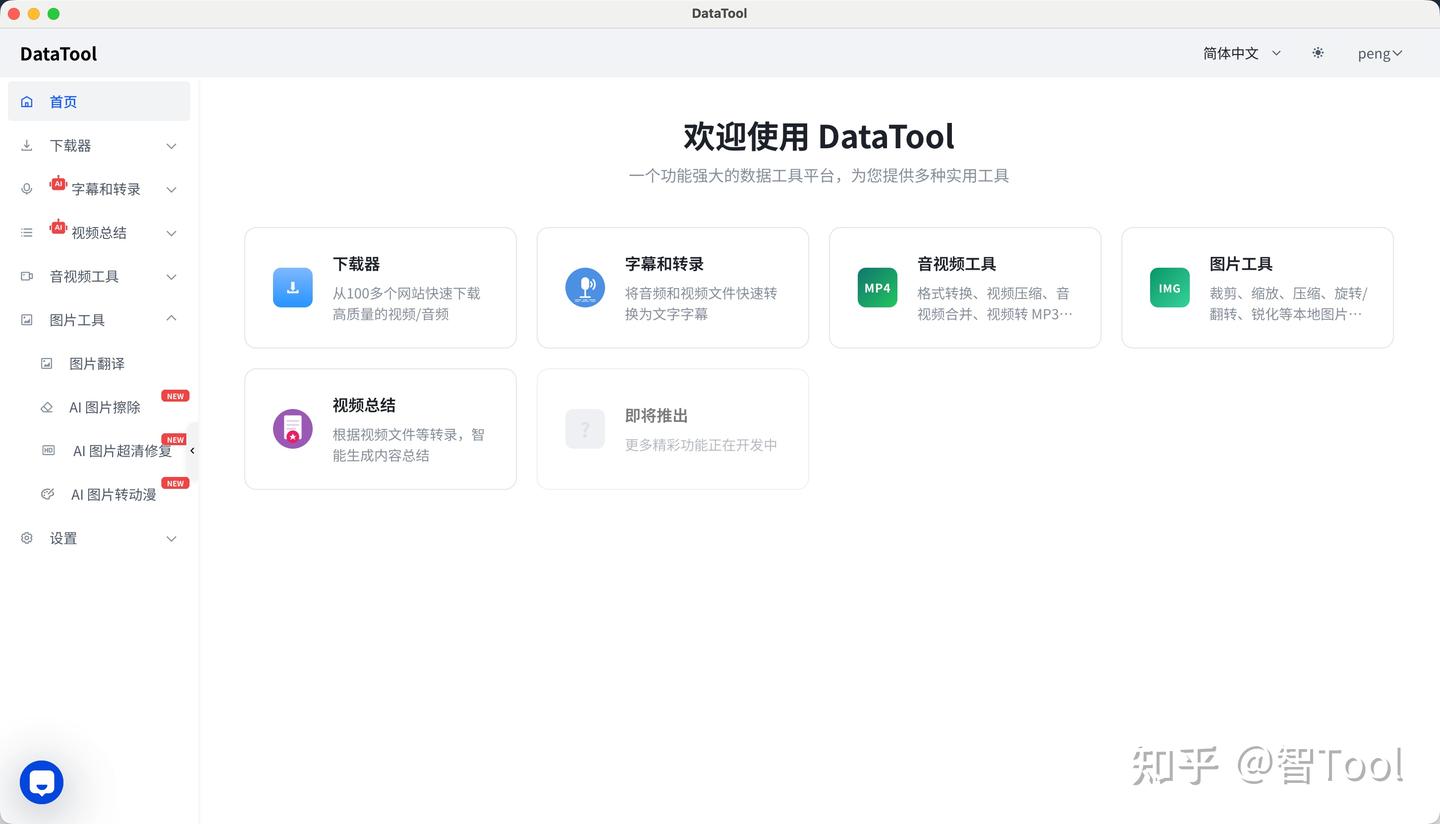Click the palette icon beside AI 图片转动漫
The height and width of the screenshot is (824, 1440).
click(47, 494)
